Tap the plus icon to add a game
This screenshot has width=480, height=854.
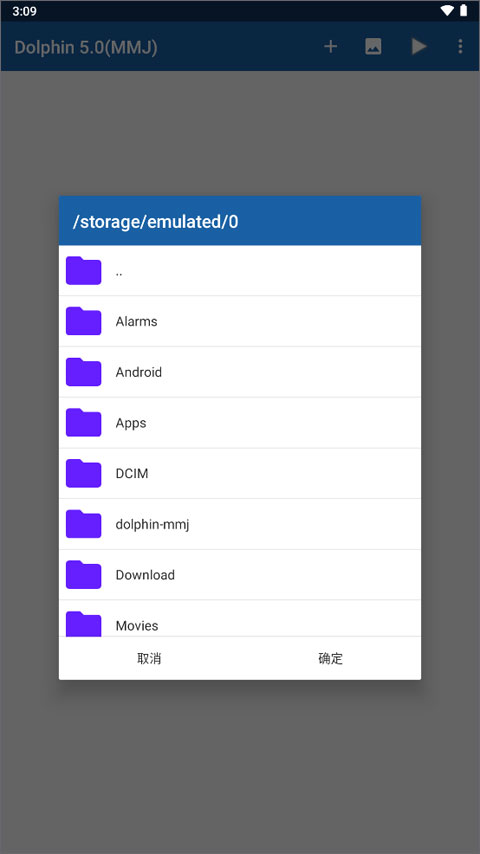(x=330, y=47)
